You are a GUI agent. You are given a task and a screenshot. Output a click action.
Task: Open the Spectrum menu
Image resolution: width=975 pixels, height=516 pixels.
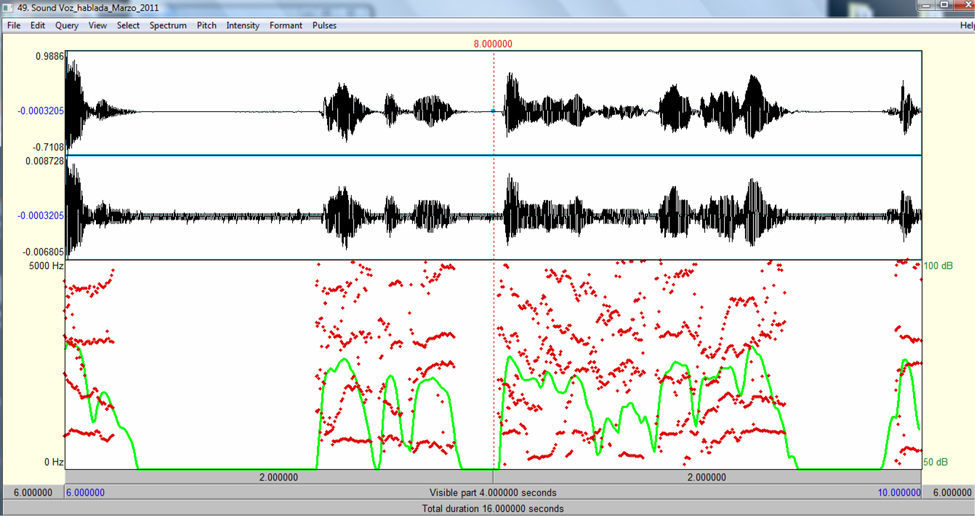tap(169, 25)
